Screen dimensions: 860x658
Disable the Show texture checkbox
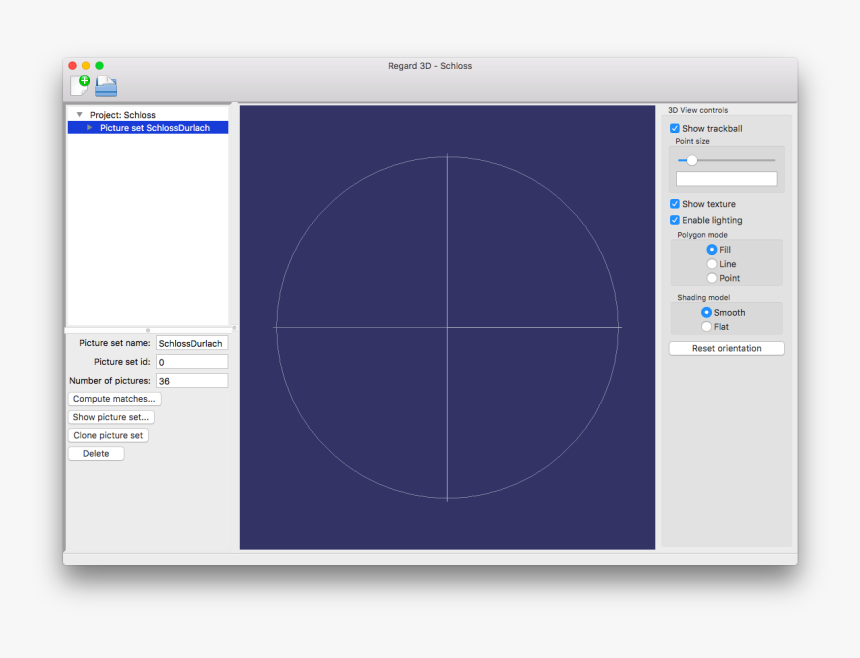point(675,204)
